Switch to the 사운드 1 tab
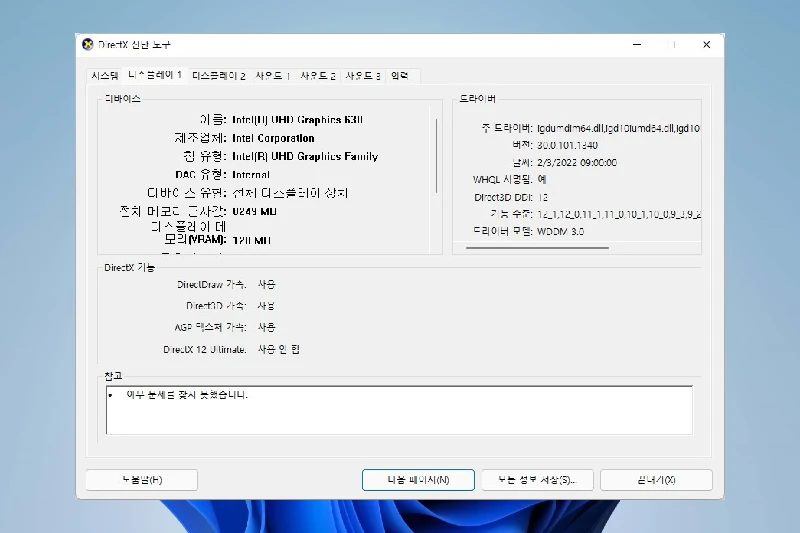The height and width of the screenshot is (533, 800). pyautogui.click(x=272, y=76)
